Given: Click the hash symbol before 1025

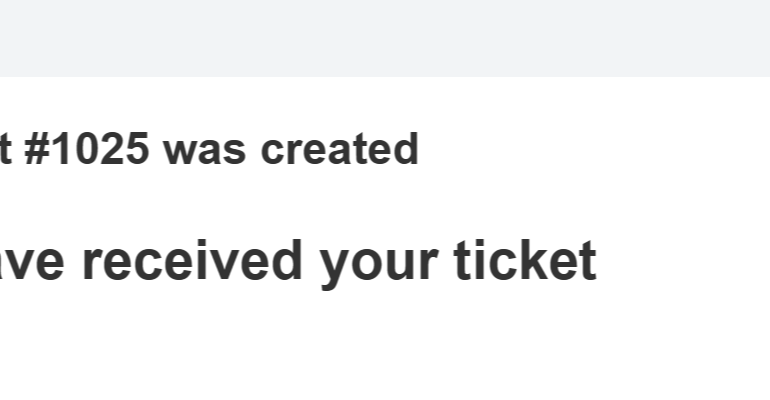Looking at the screenshot, I should 35,150.
